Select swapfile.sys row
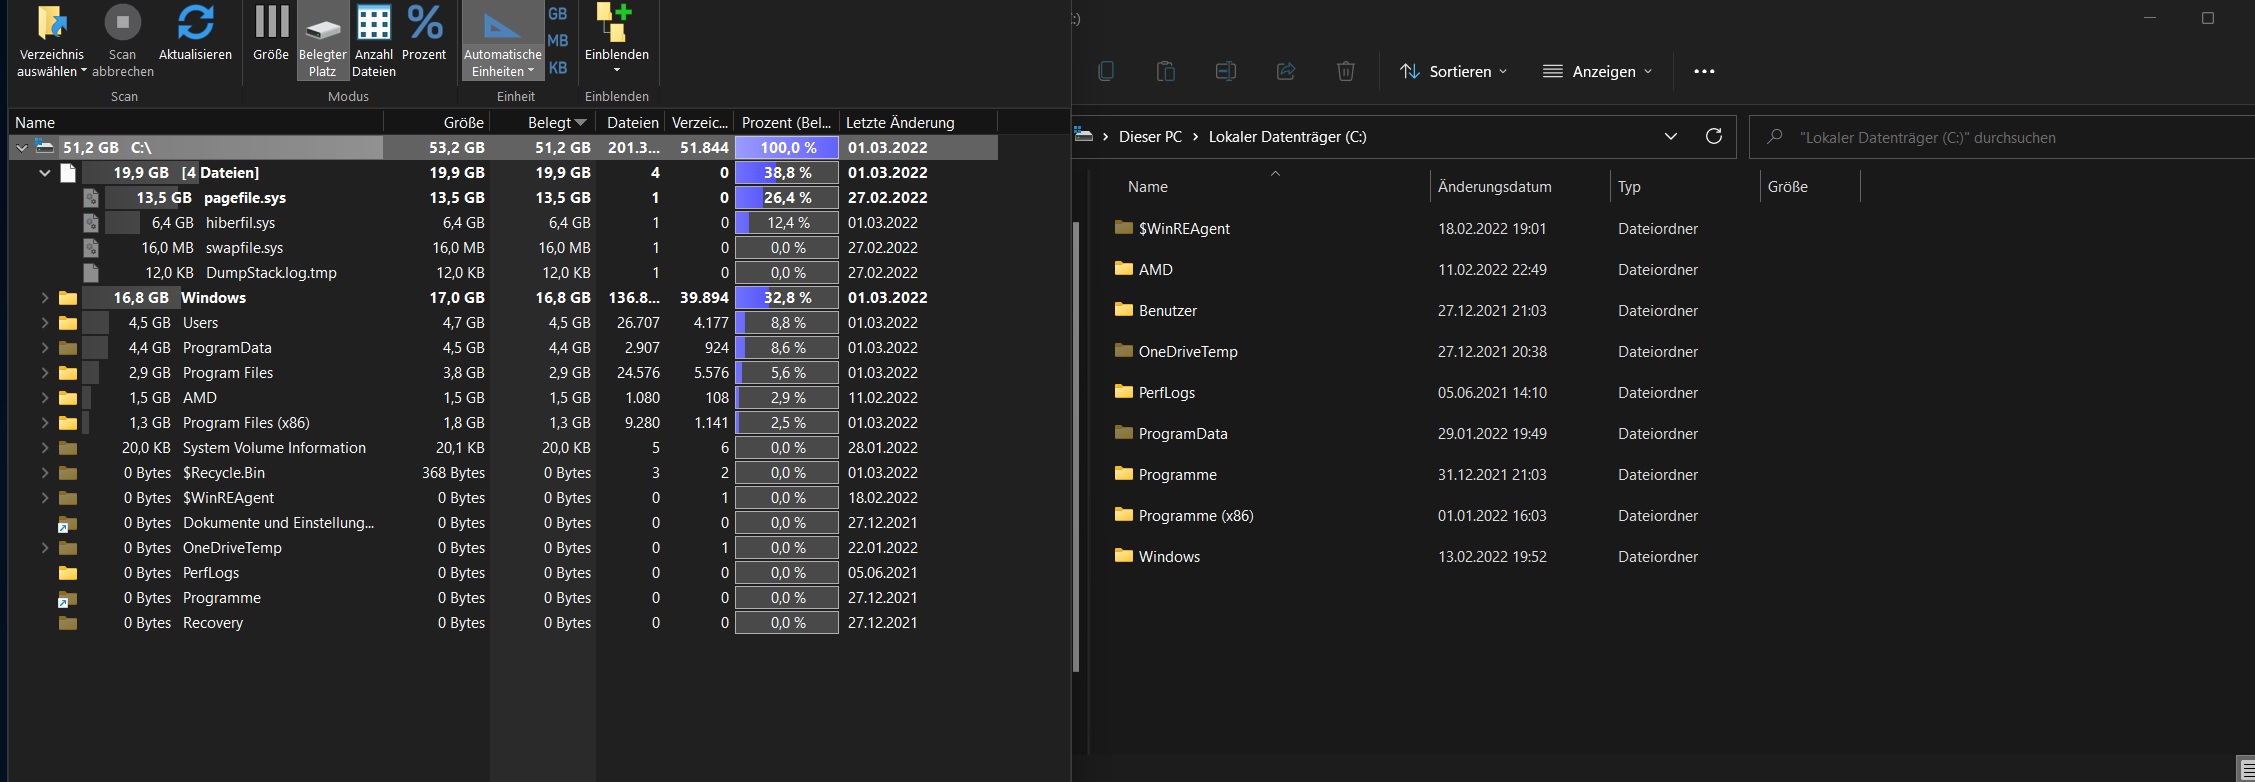The width and height of the screenshot is (2255, 782). tap(503, 248)
